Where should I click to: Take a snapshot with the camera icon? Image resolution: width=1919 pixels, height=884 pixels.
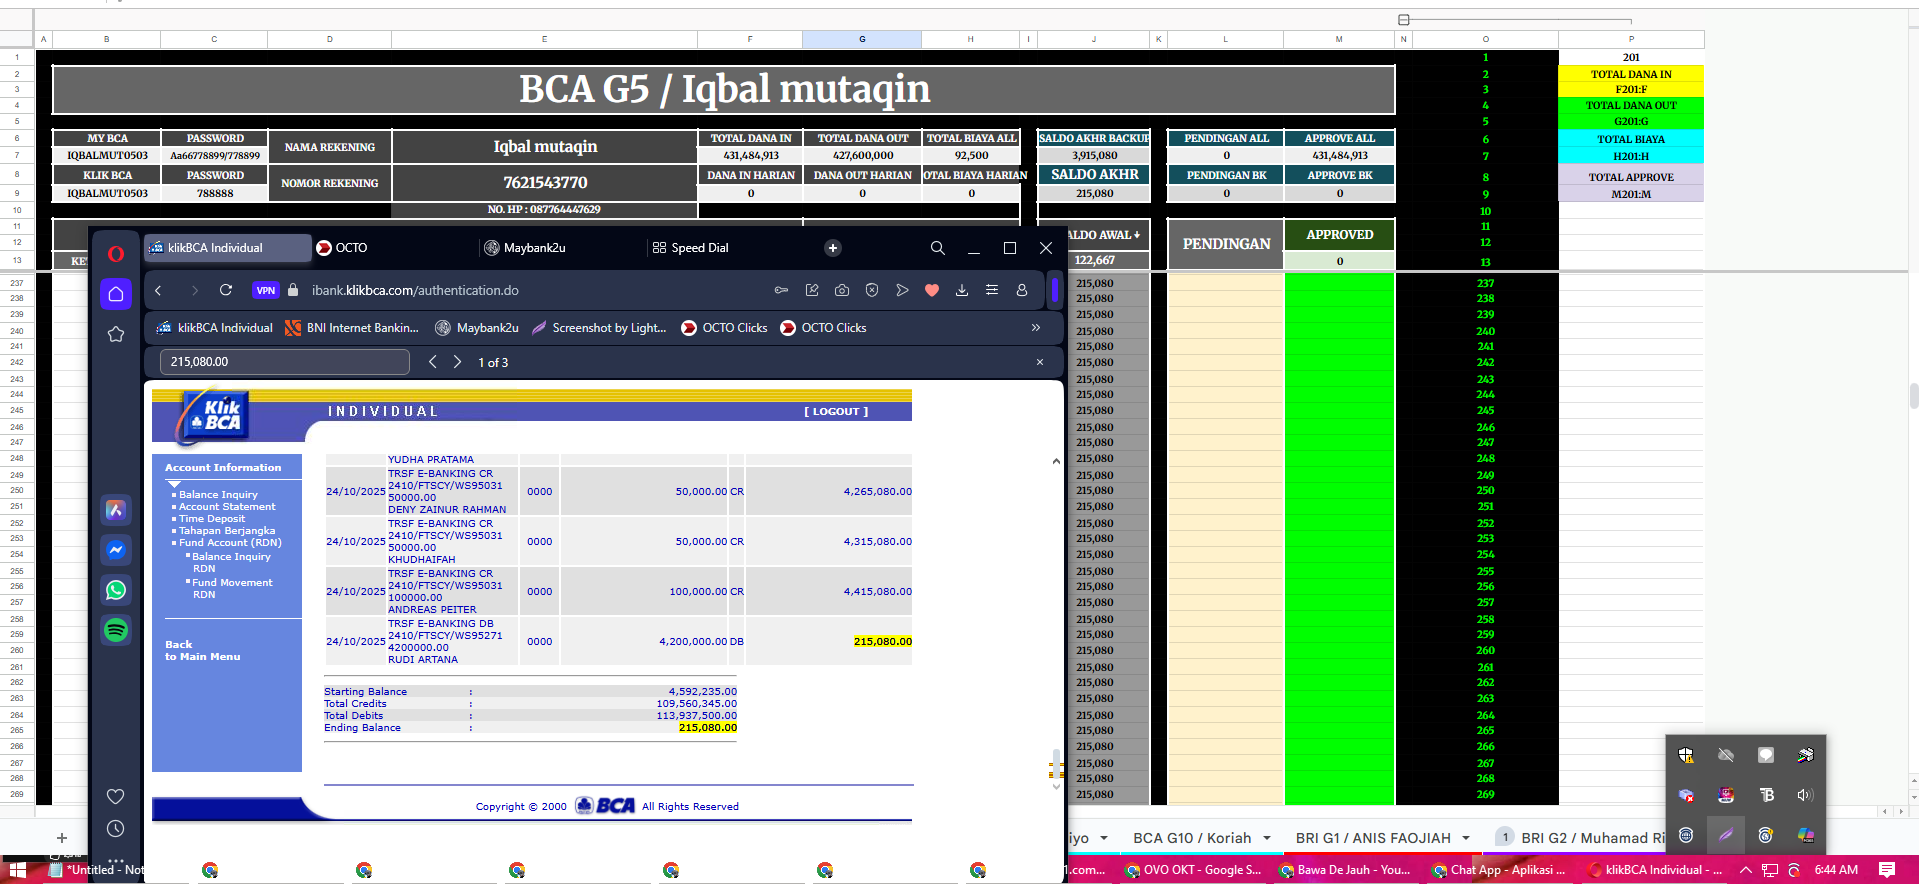(842, 290)
